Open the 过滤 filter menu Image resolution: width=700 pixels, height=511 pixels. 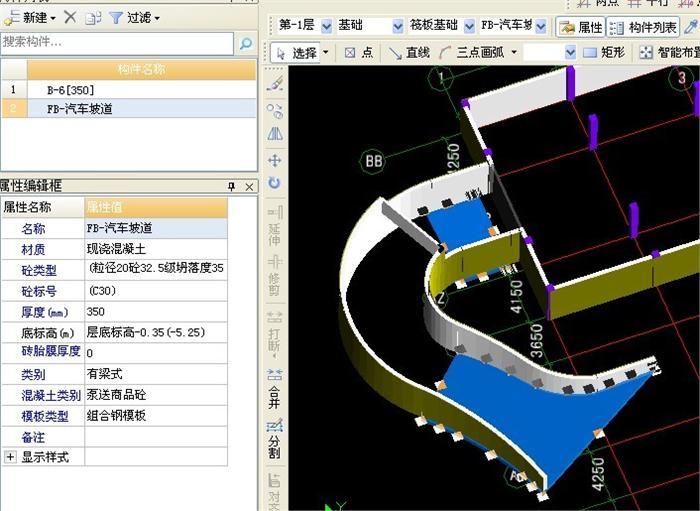134,17
